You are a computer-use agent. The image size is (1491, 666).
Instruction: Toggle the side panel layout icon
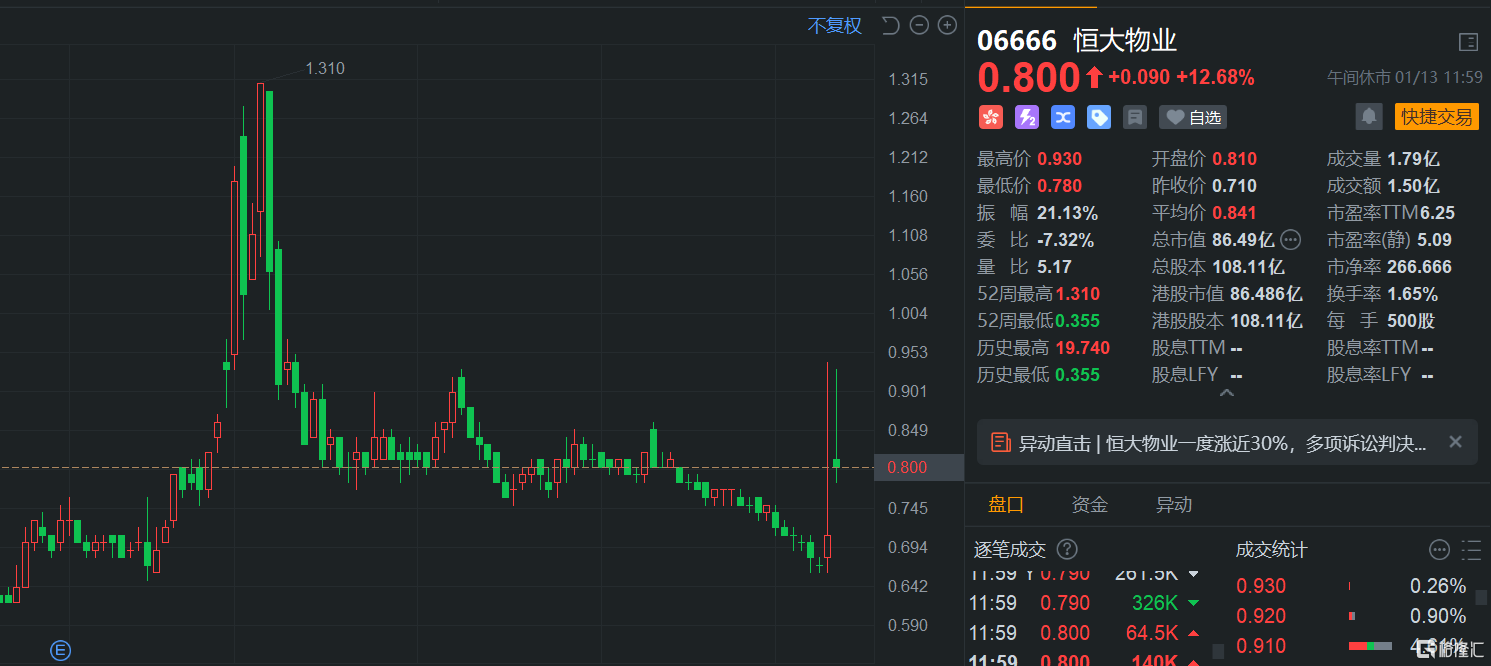(x=1468, y=41)
